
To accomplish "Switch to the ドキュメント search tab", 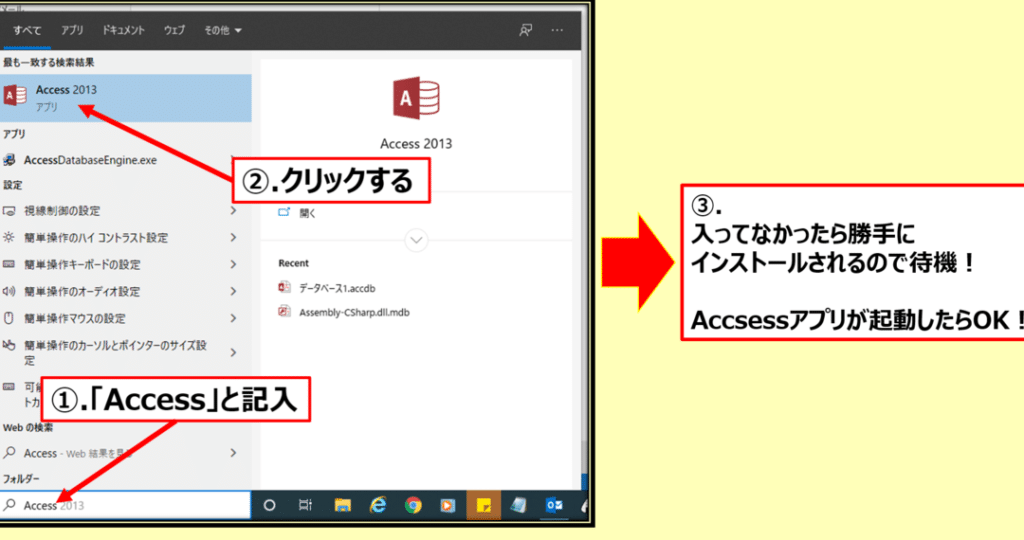I will pos(124,31).
